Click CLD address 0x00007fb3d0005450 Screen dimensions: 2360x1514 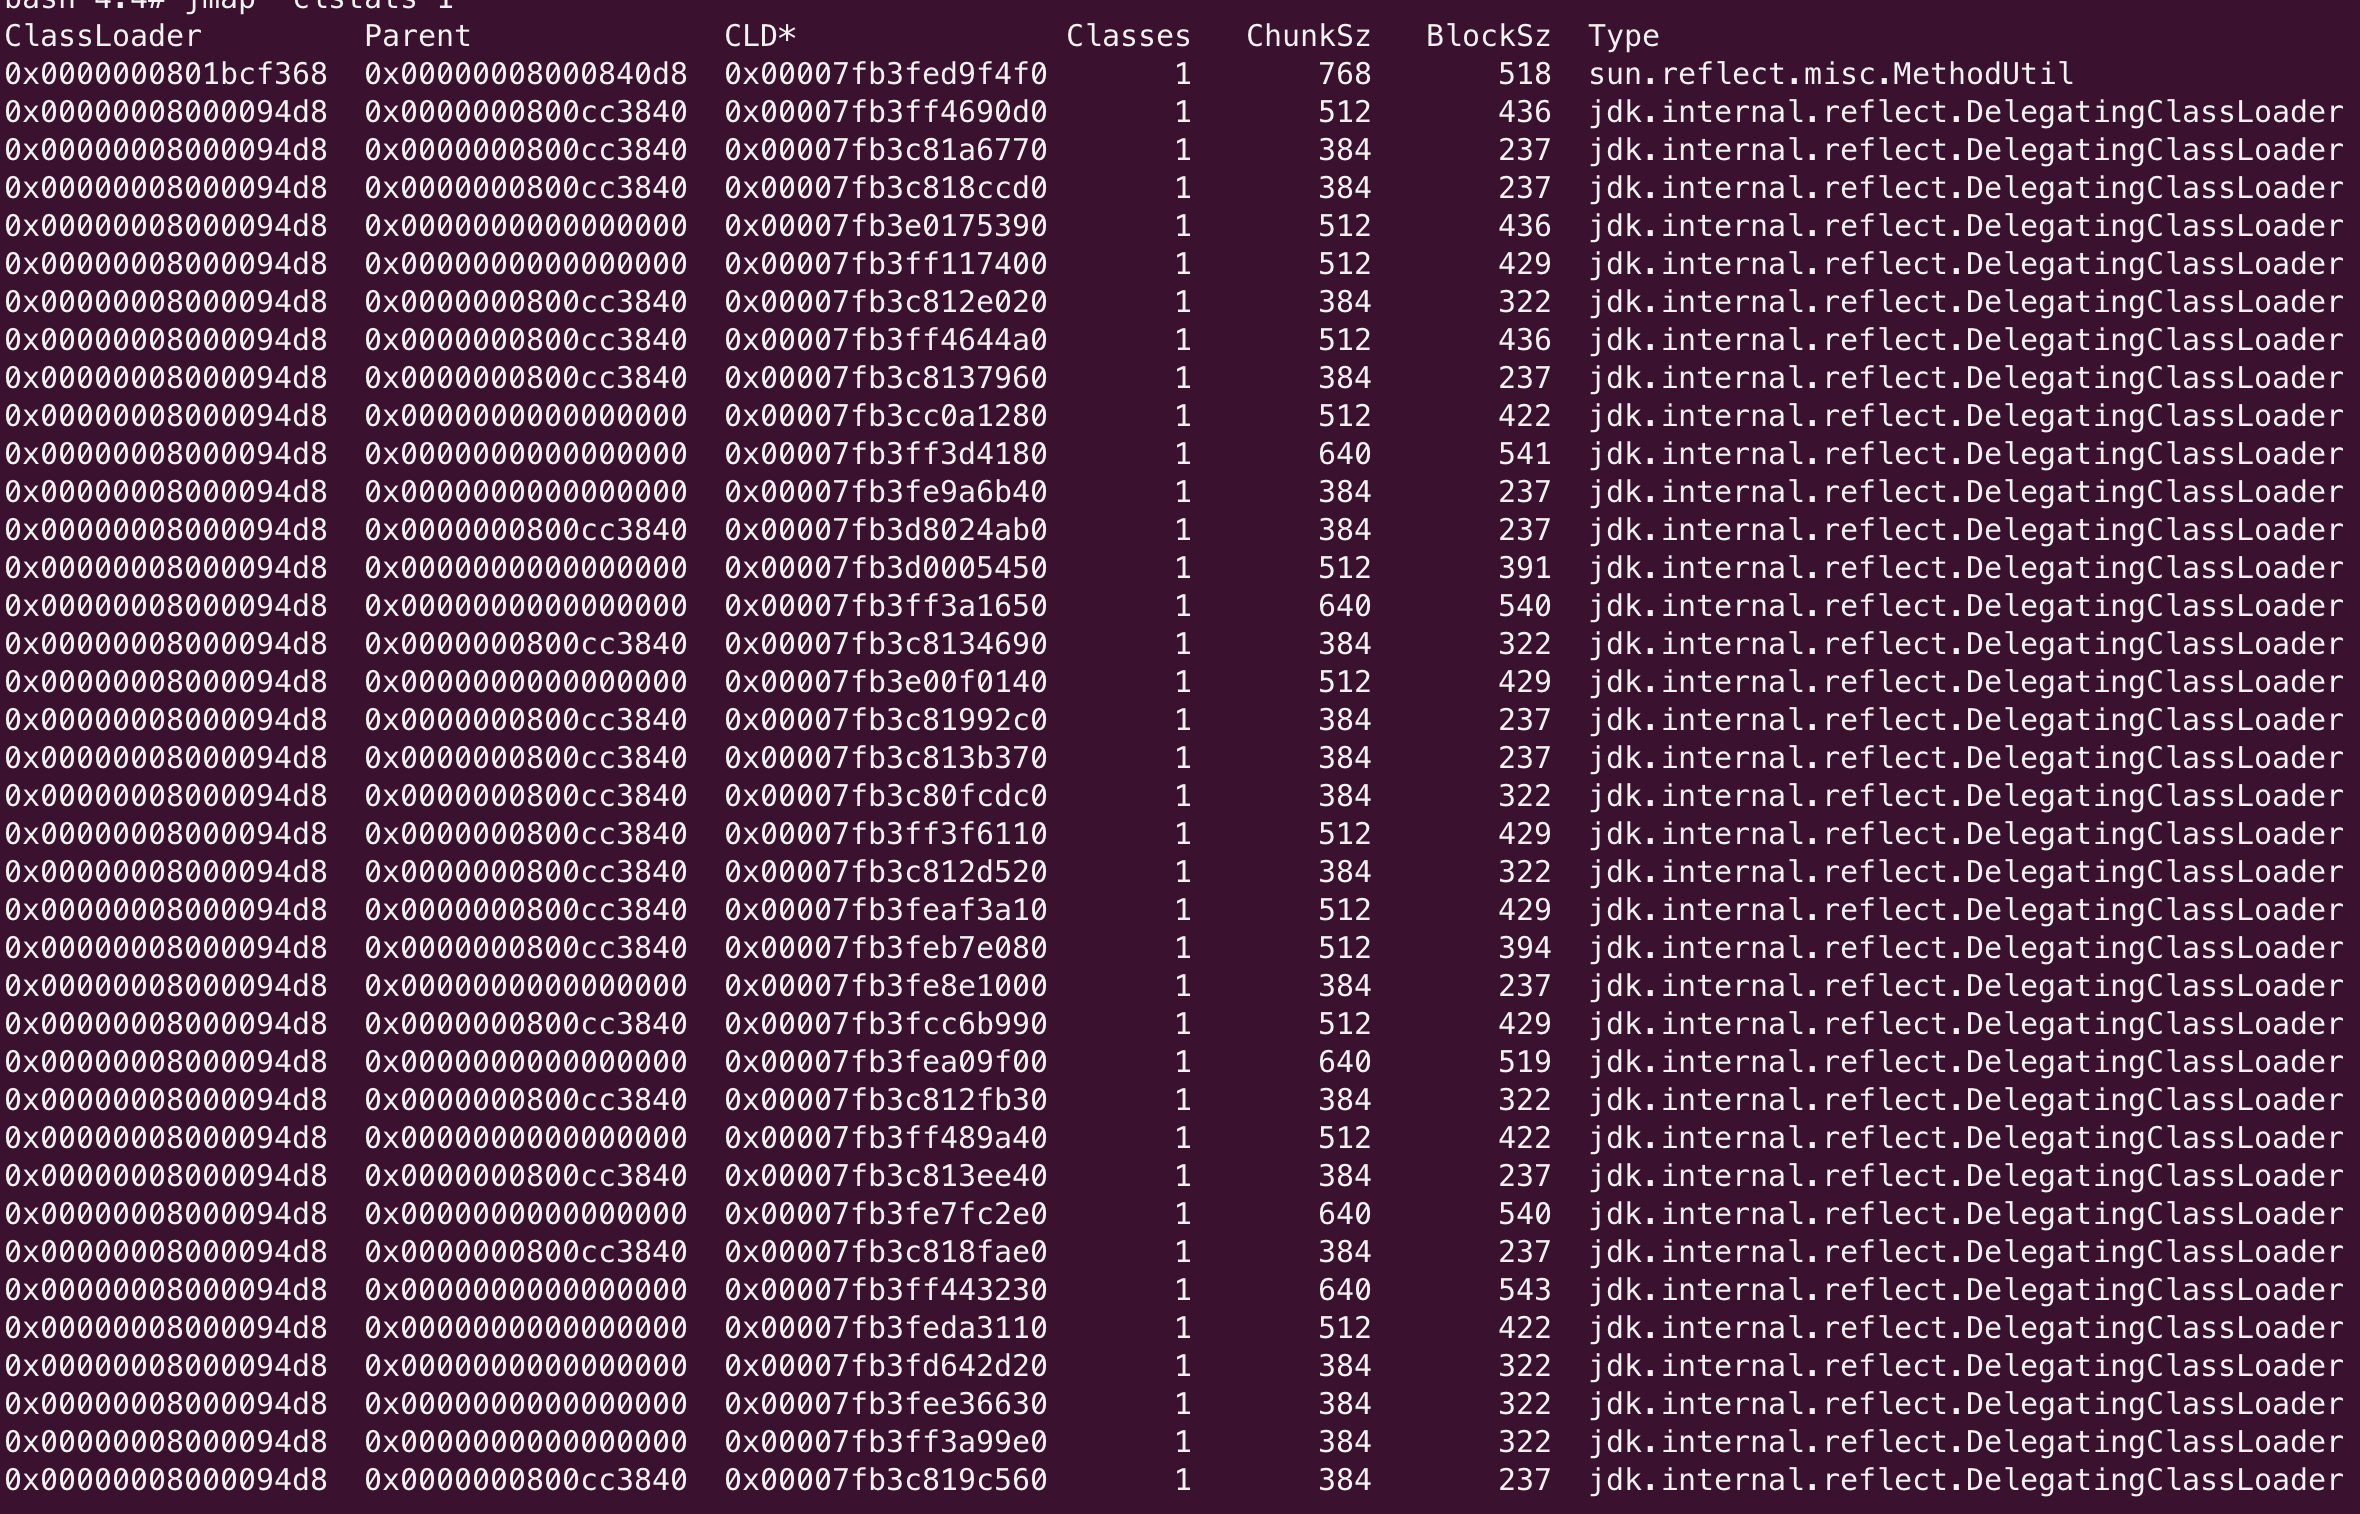886,568
